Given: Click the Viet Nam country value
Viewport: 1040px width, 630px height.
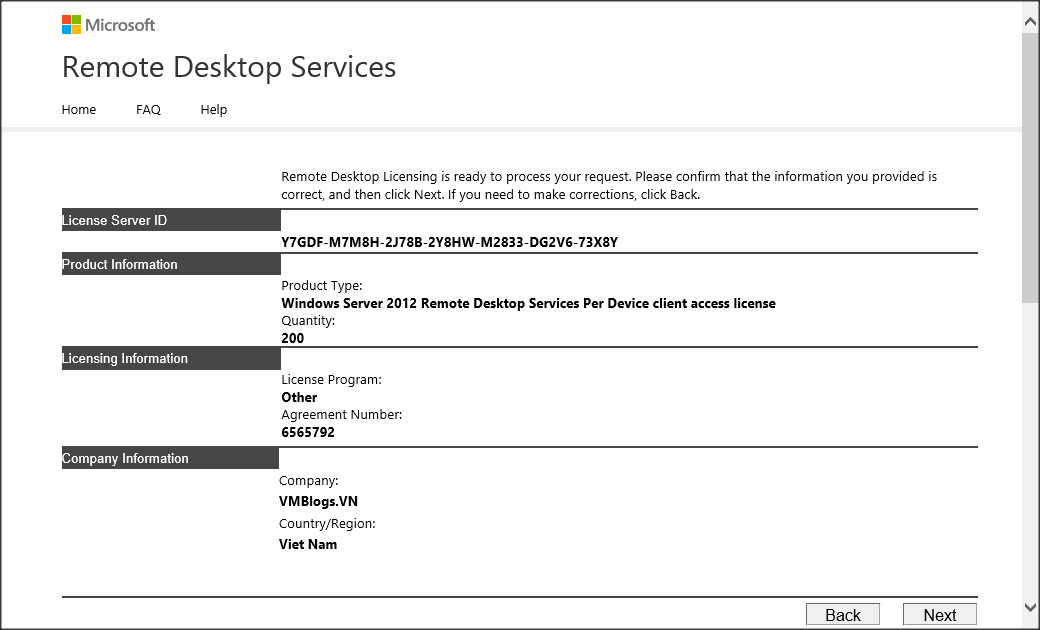Looking at the screenshot, I should coord(308,545).
